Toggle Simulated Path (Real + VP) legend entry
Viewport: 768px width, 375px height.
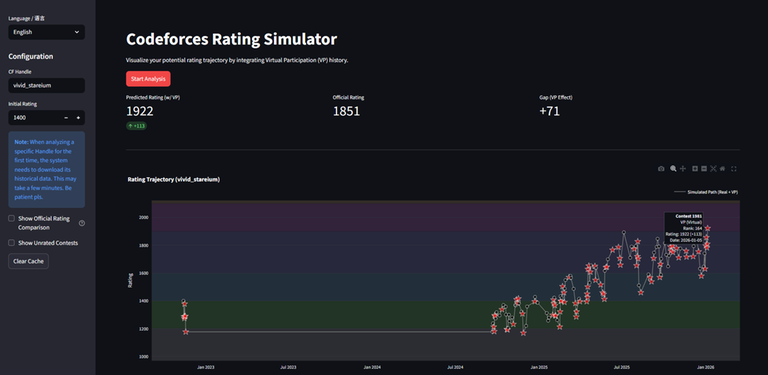(x=706, y=192)
